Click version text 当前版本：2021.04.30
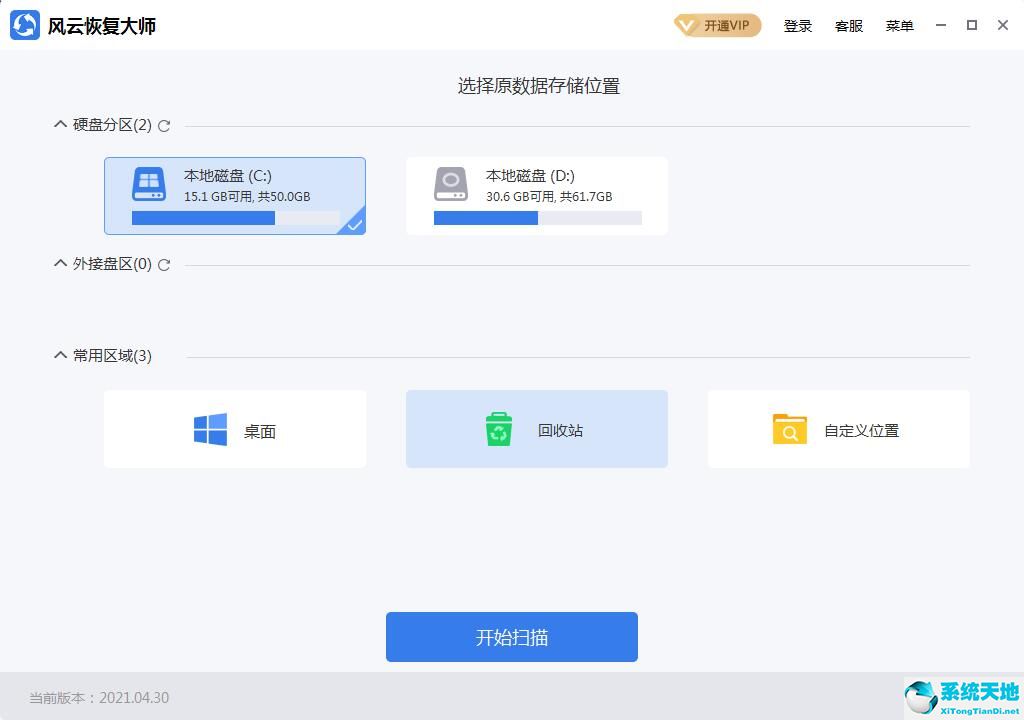This screenshot has height=720, width=1024. pos(99,698)
